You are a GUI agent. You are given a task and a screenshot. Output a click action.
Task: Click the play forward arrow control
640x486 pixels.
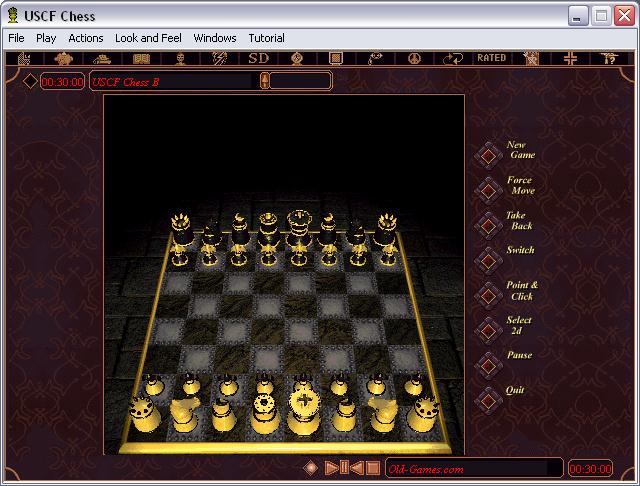(x=331, y=468)
